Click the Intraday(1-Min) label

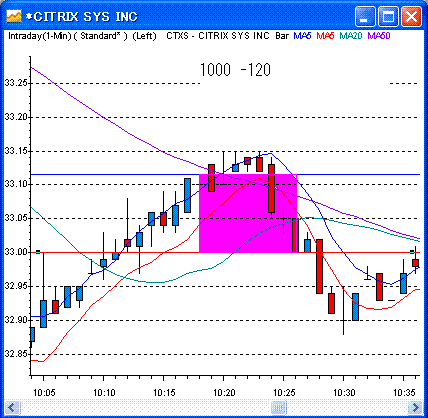pos(40,36)
